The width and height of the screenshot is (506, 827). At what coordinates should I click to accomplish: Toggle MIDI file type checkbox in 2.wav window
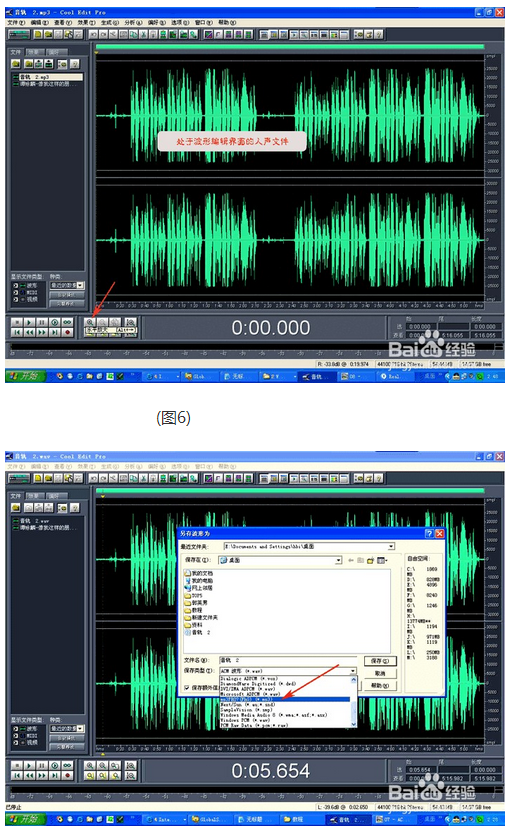click(16, 736)
